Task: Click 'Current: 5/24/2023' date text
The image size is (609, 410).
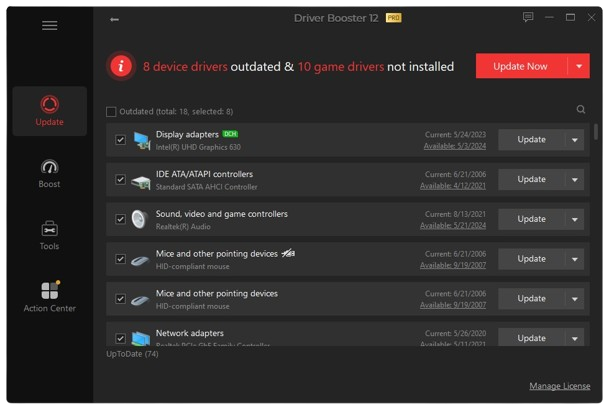Action: click(455, 135)
